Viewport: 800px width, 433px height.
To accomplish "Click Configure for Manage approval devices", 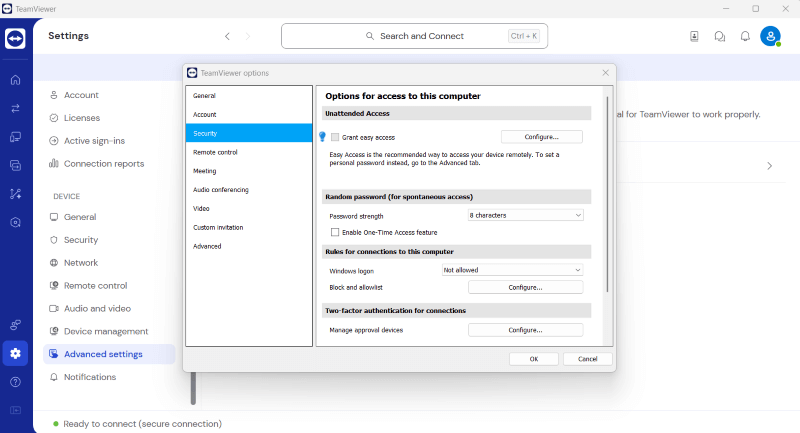I will pyautogui.click(x=526, y=330).
